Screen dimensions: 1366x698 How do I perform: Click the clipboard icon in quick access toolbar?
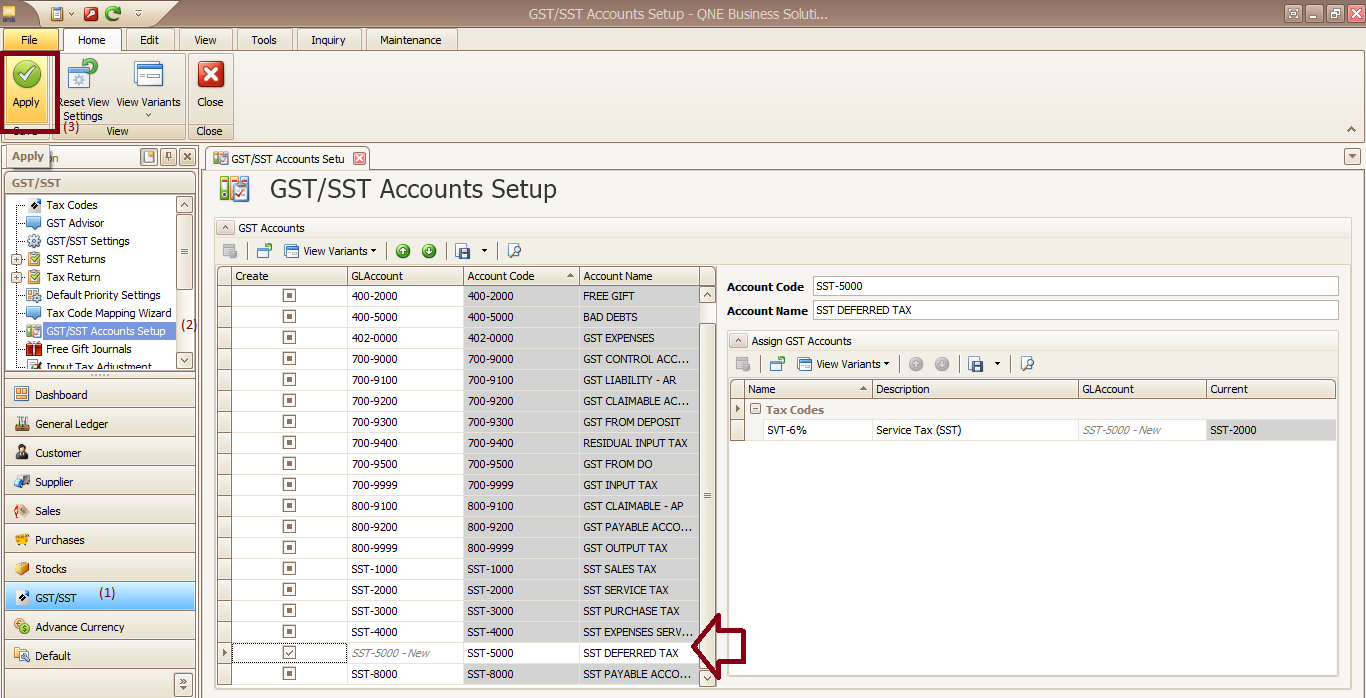(x=57, y=13)
